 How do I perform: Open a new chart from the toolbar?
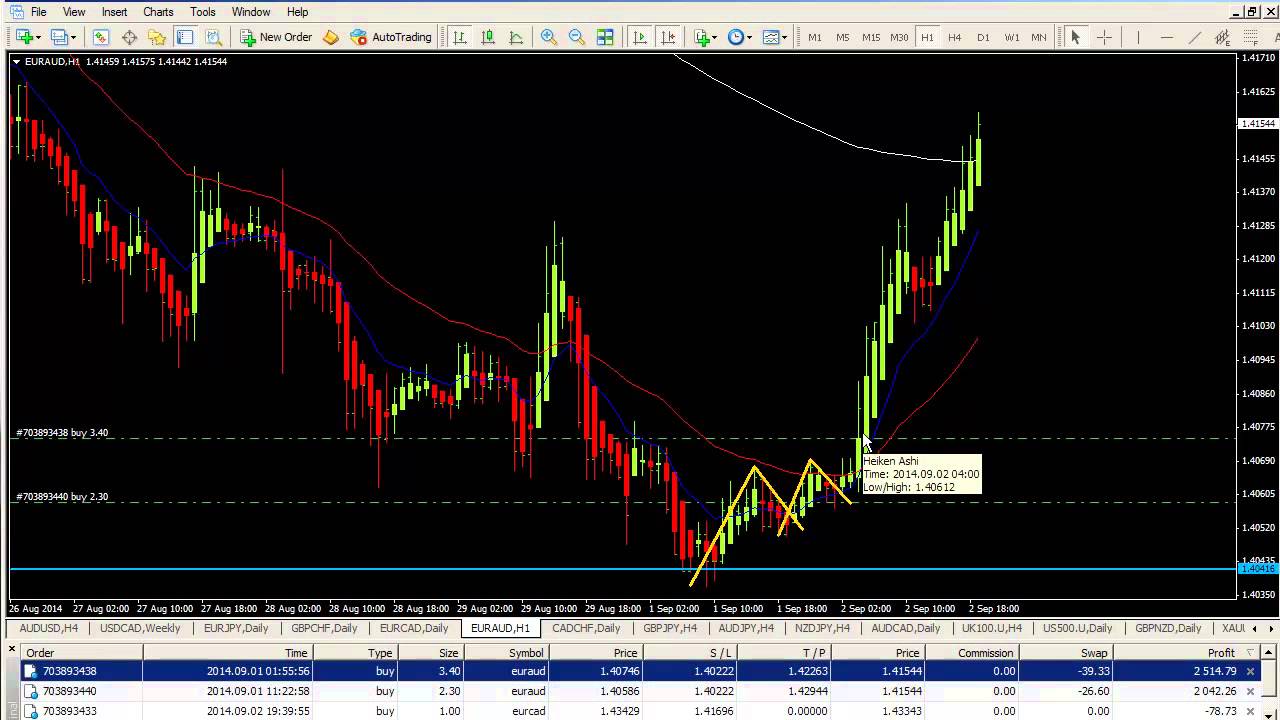click(24, 37)
